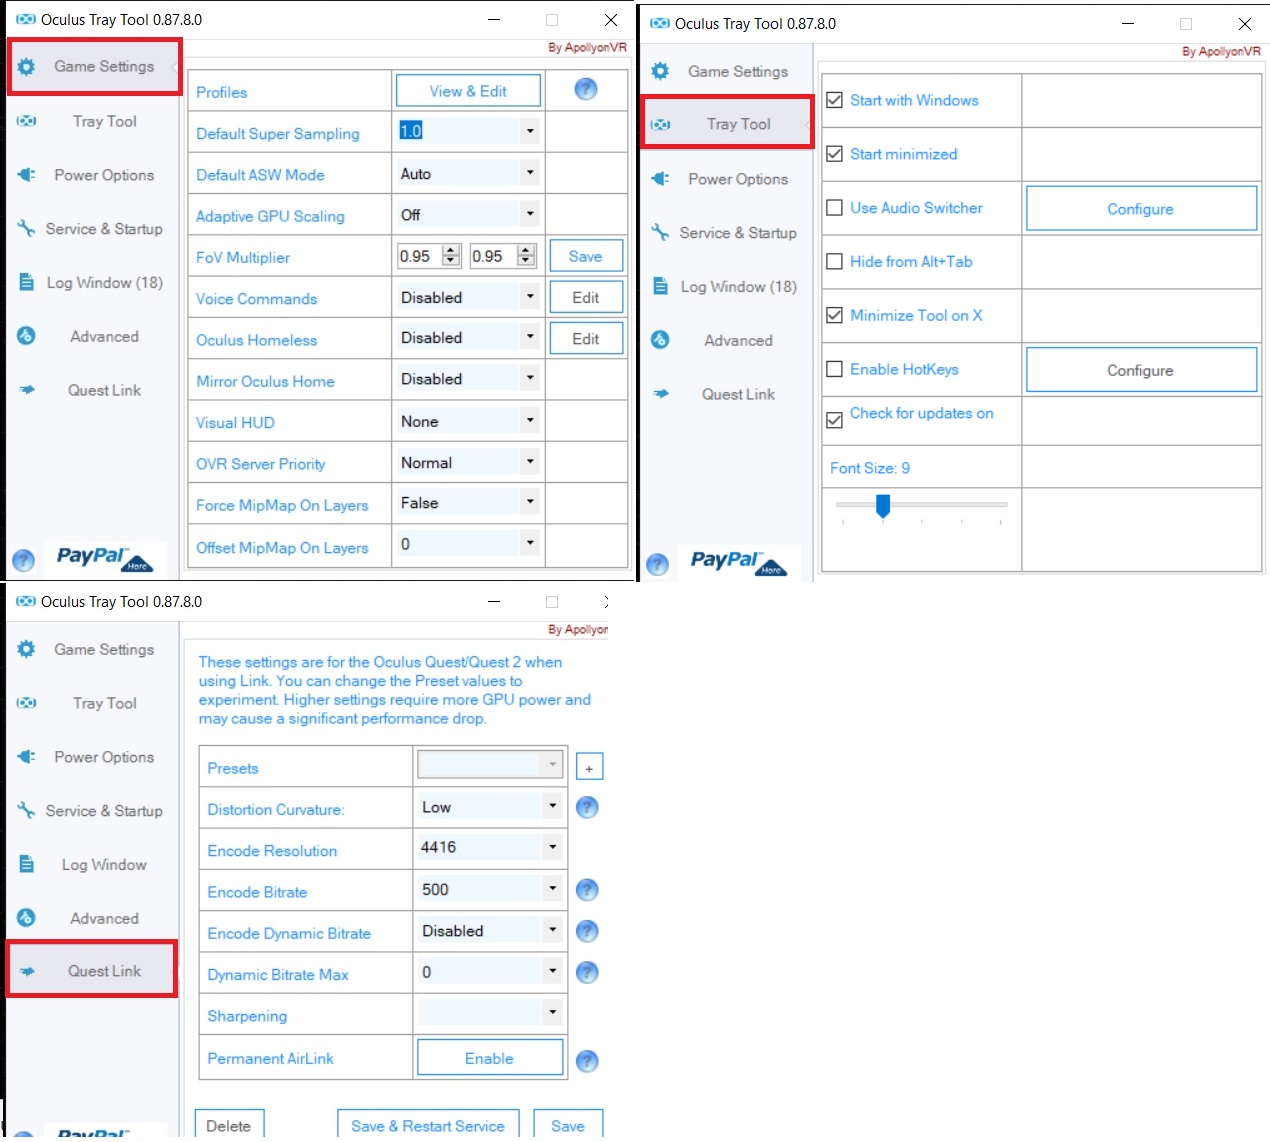
Task: Click Service & Startup wrench icon in top-left window
Action: pyautogui.click(x=26, y=228)
